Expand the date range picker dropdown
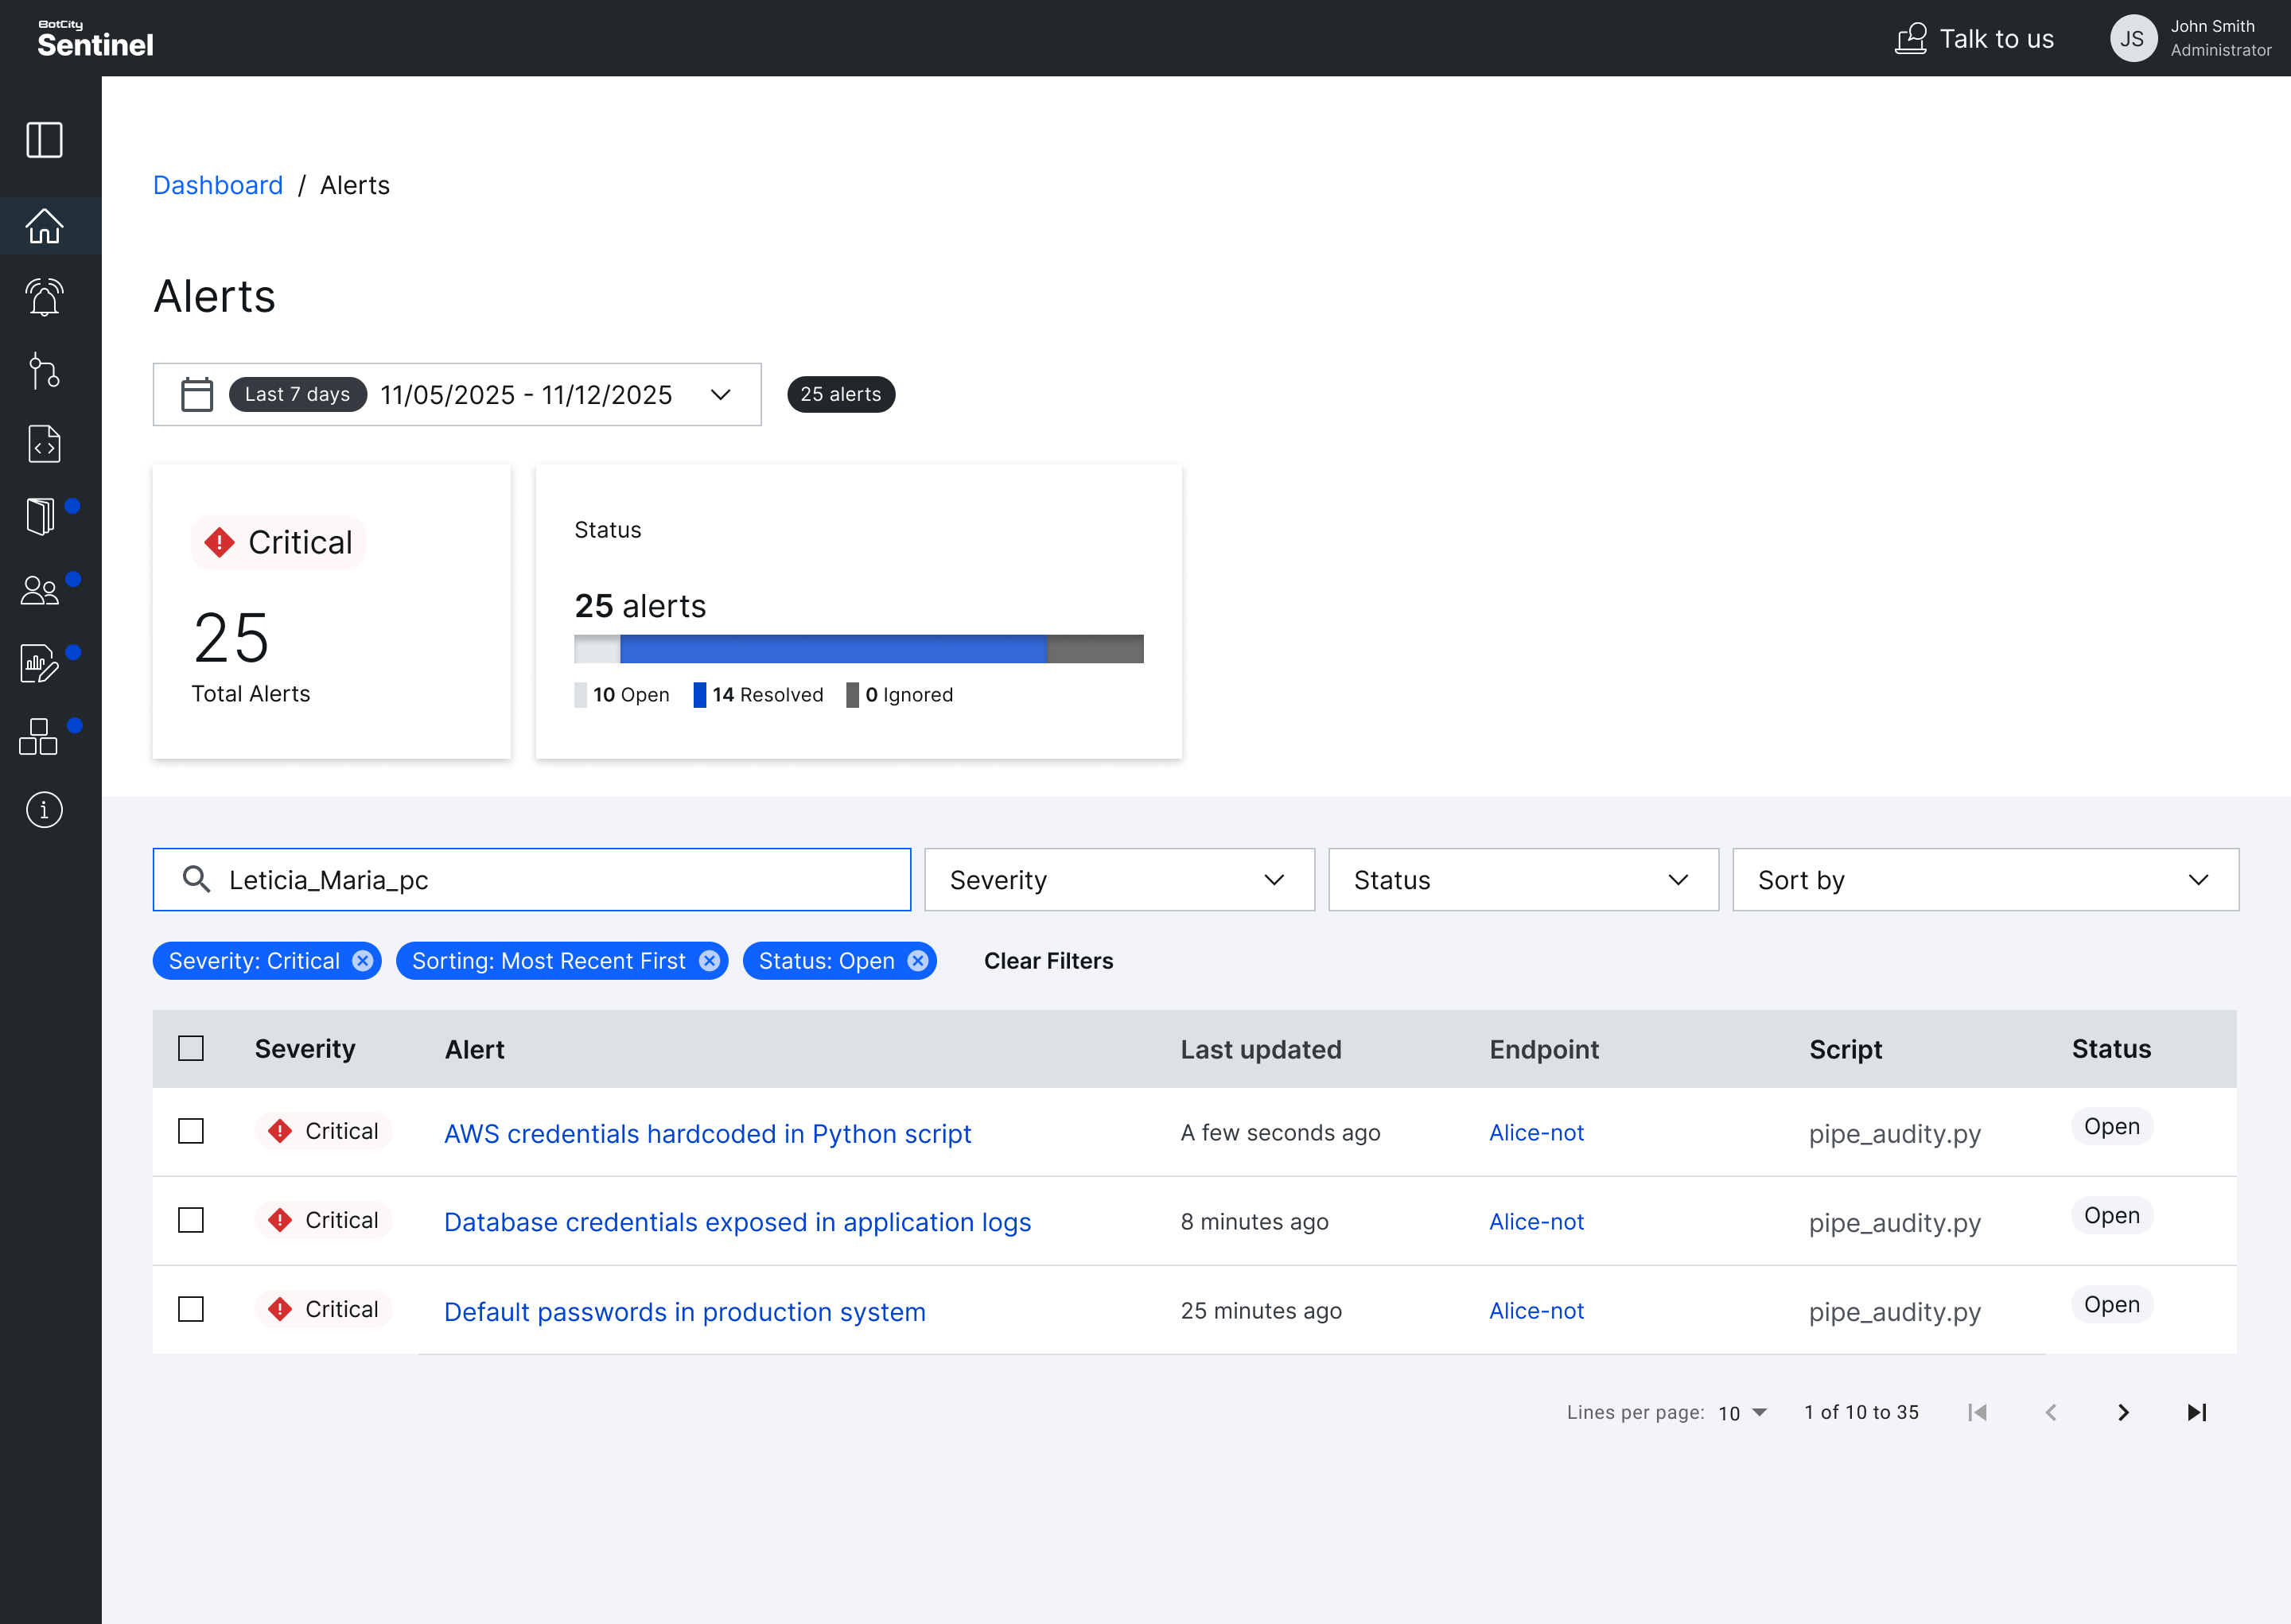2291x1624 pixels. click(720, 395)
